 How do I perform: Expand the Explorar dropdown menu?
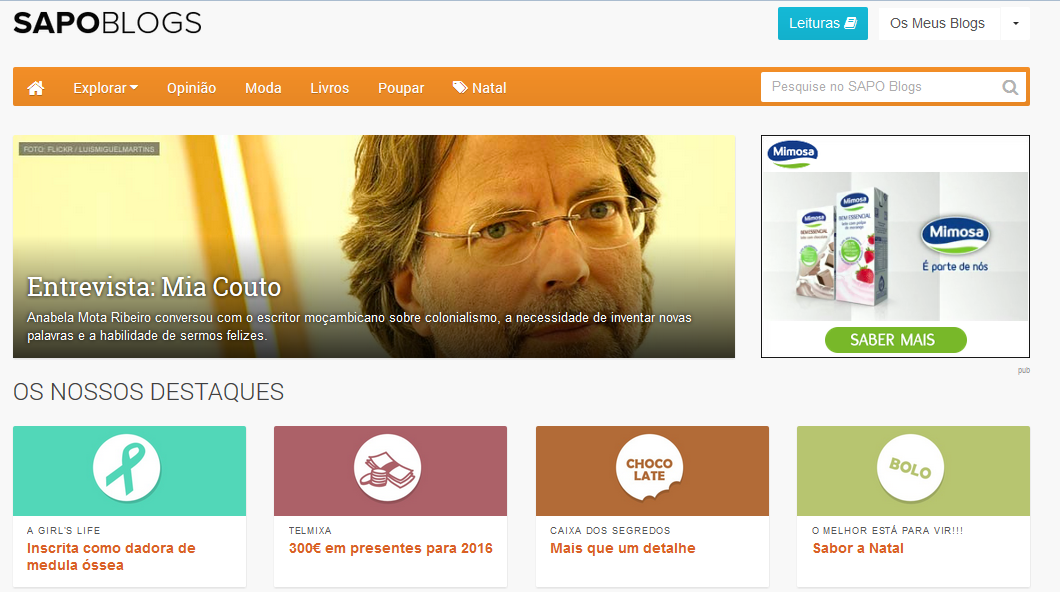click(105, 88)
